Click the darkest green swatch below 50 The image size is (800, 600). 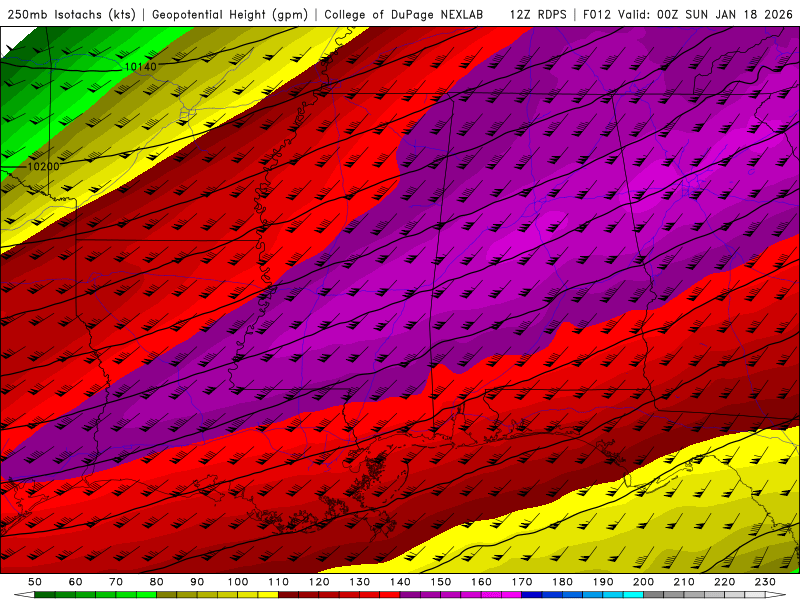[45, 595]
